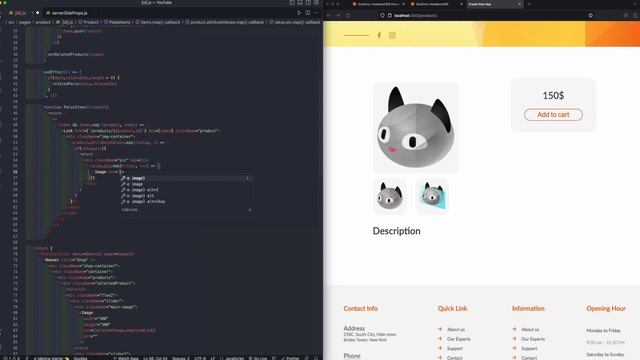Click the shield icon in the address bar

(382, 15)
